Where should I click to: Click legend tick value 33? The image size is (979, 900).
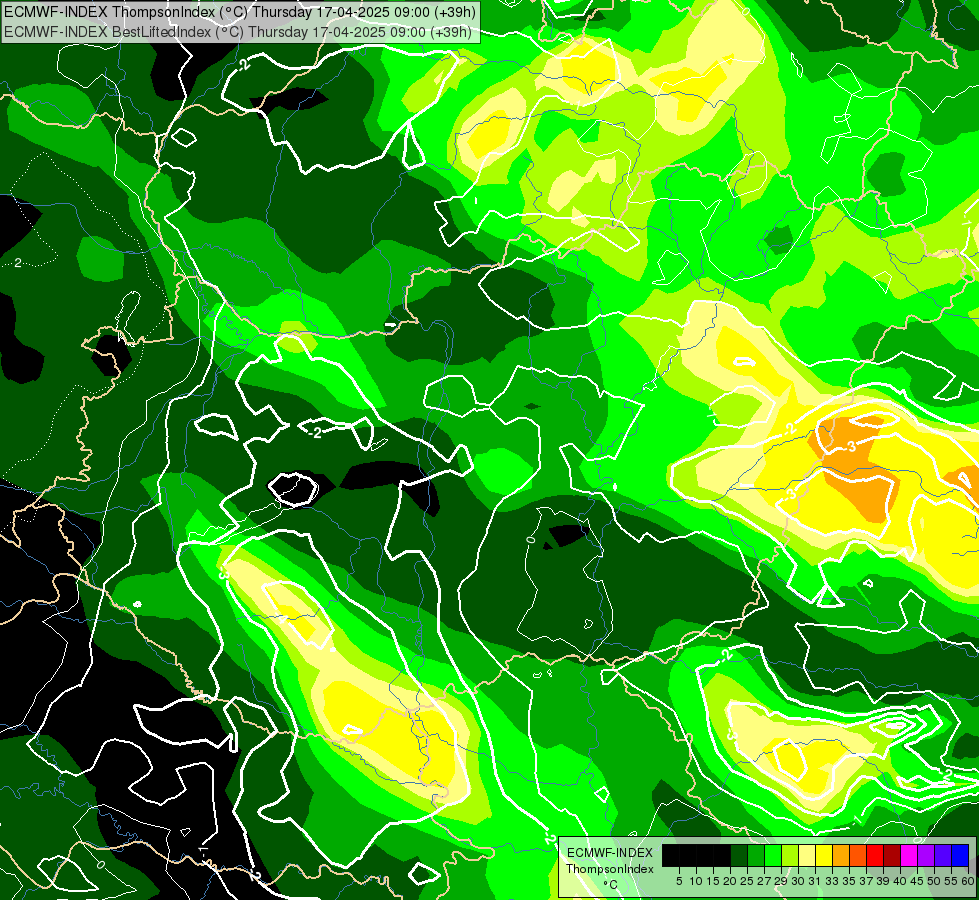[x=832, y=881]
